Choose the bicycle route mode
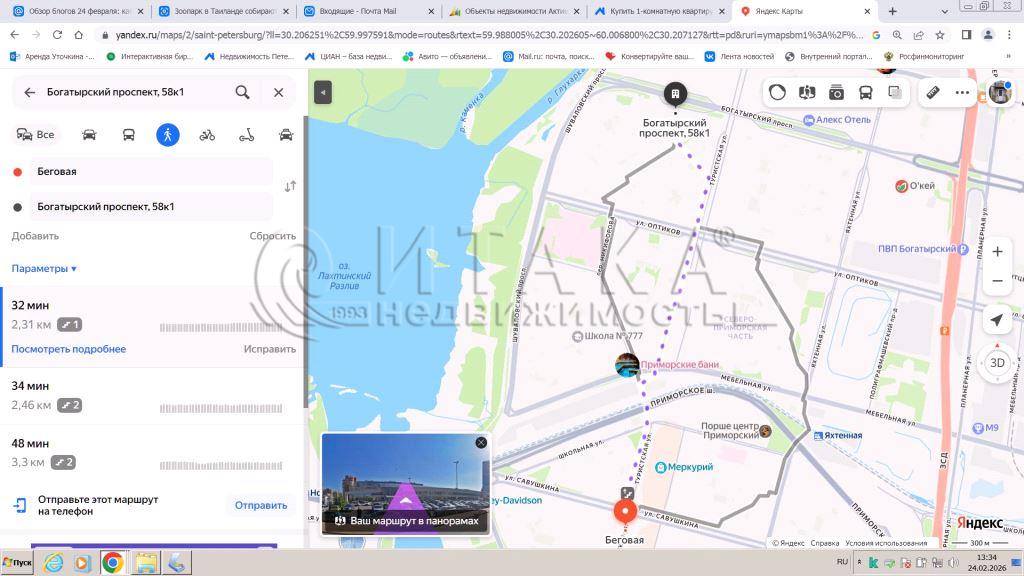This screenshot has width=1024, height=576. [x=207, y=135]
